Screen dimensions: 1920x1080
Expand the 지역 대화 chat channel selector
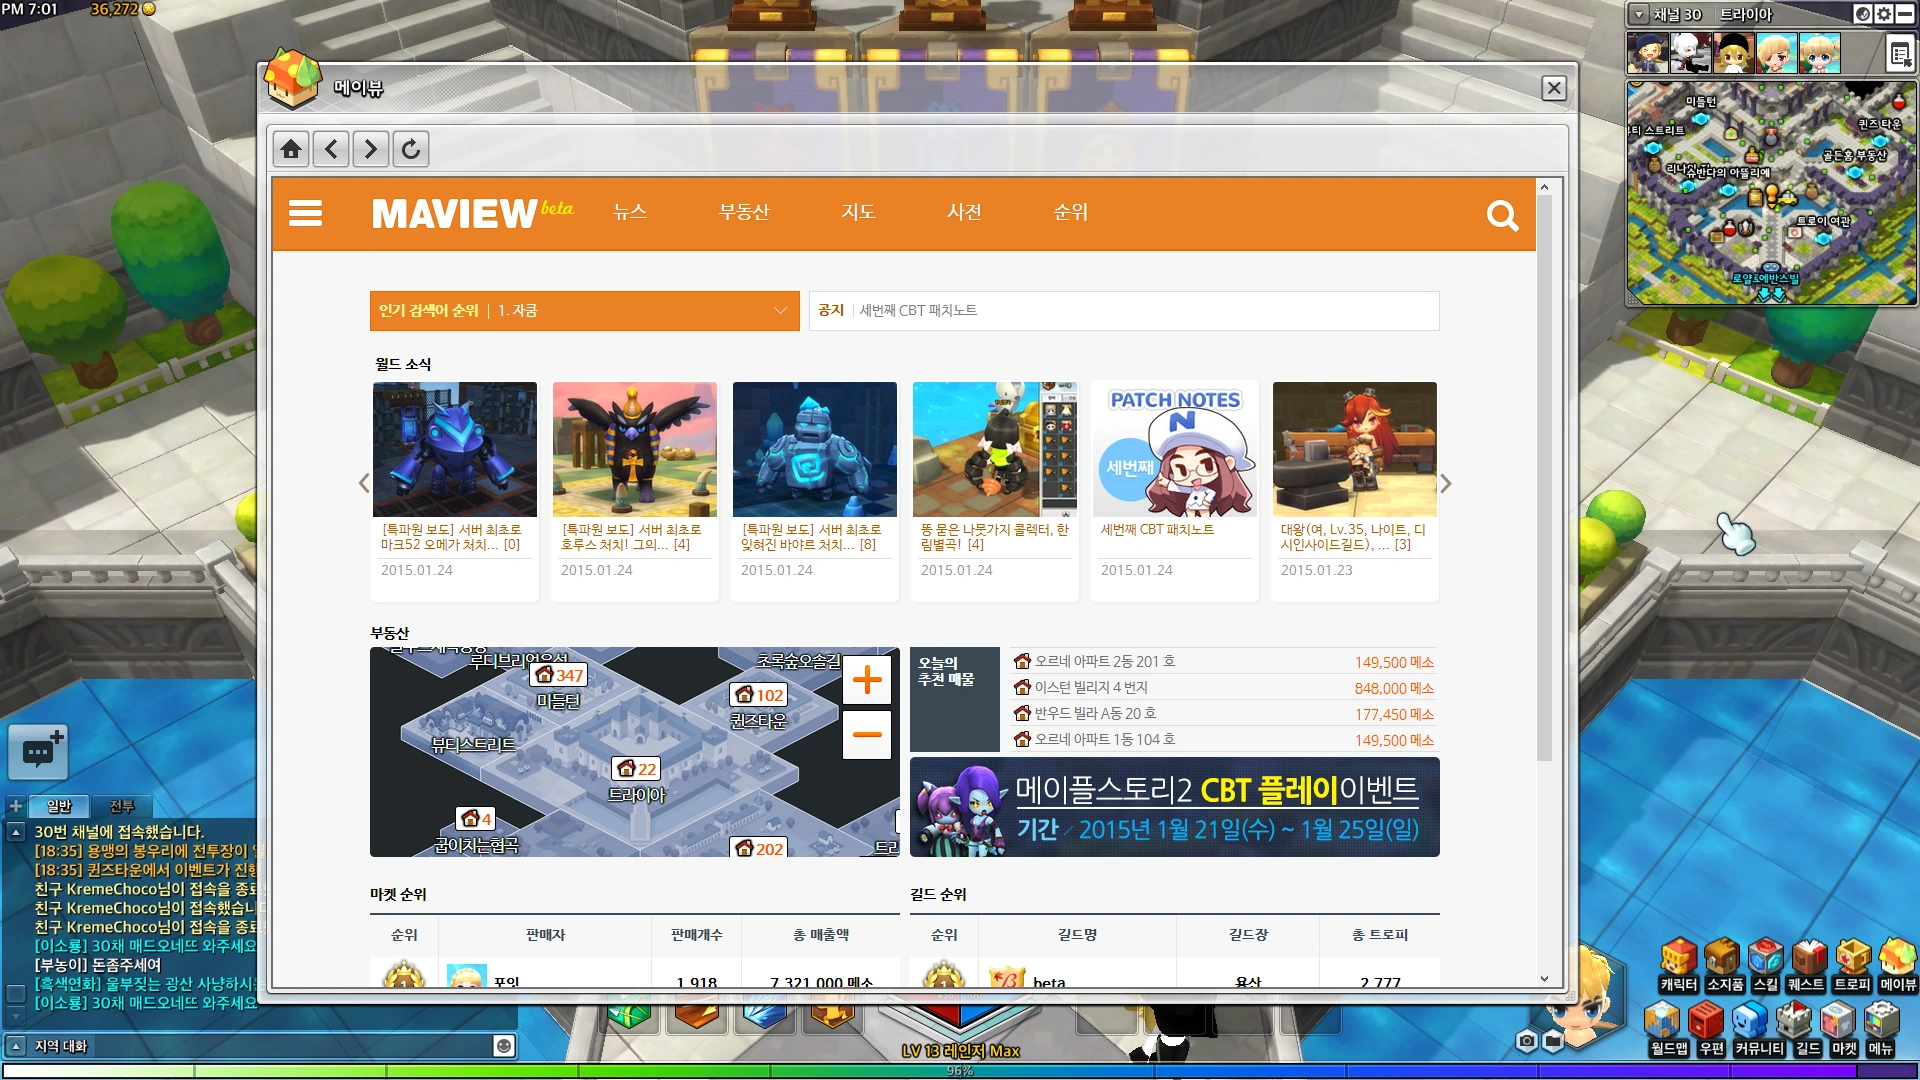15,1046
